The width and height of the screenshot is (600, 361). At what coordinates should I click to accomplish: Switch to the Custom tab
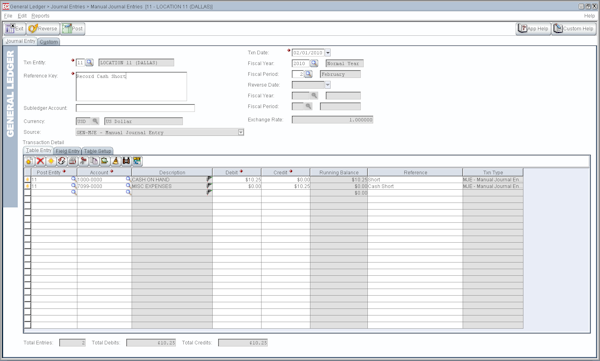click(x=49, y=42)
